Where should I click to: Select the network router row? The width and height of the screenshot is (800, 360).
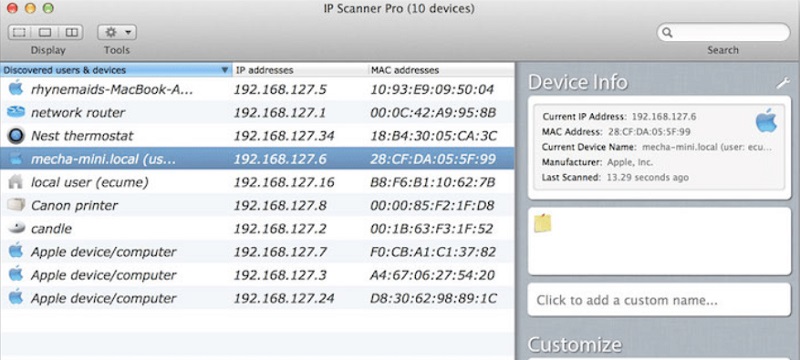[257, 112]
